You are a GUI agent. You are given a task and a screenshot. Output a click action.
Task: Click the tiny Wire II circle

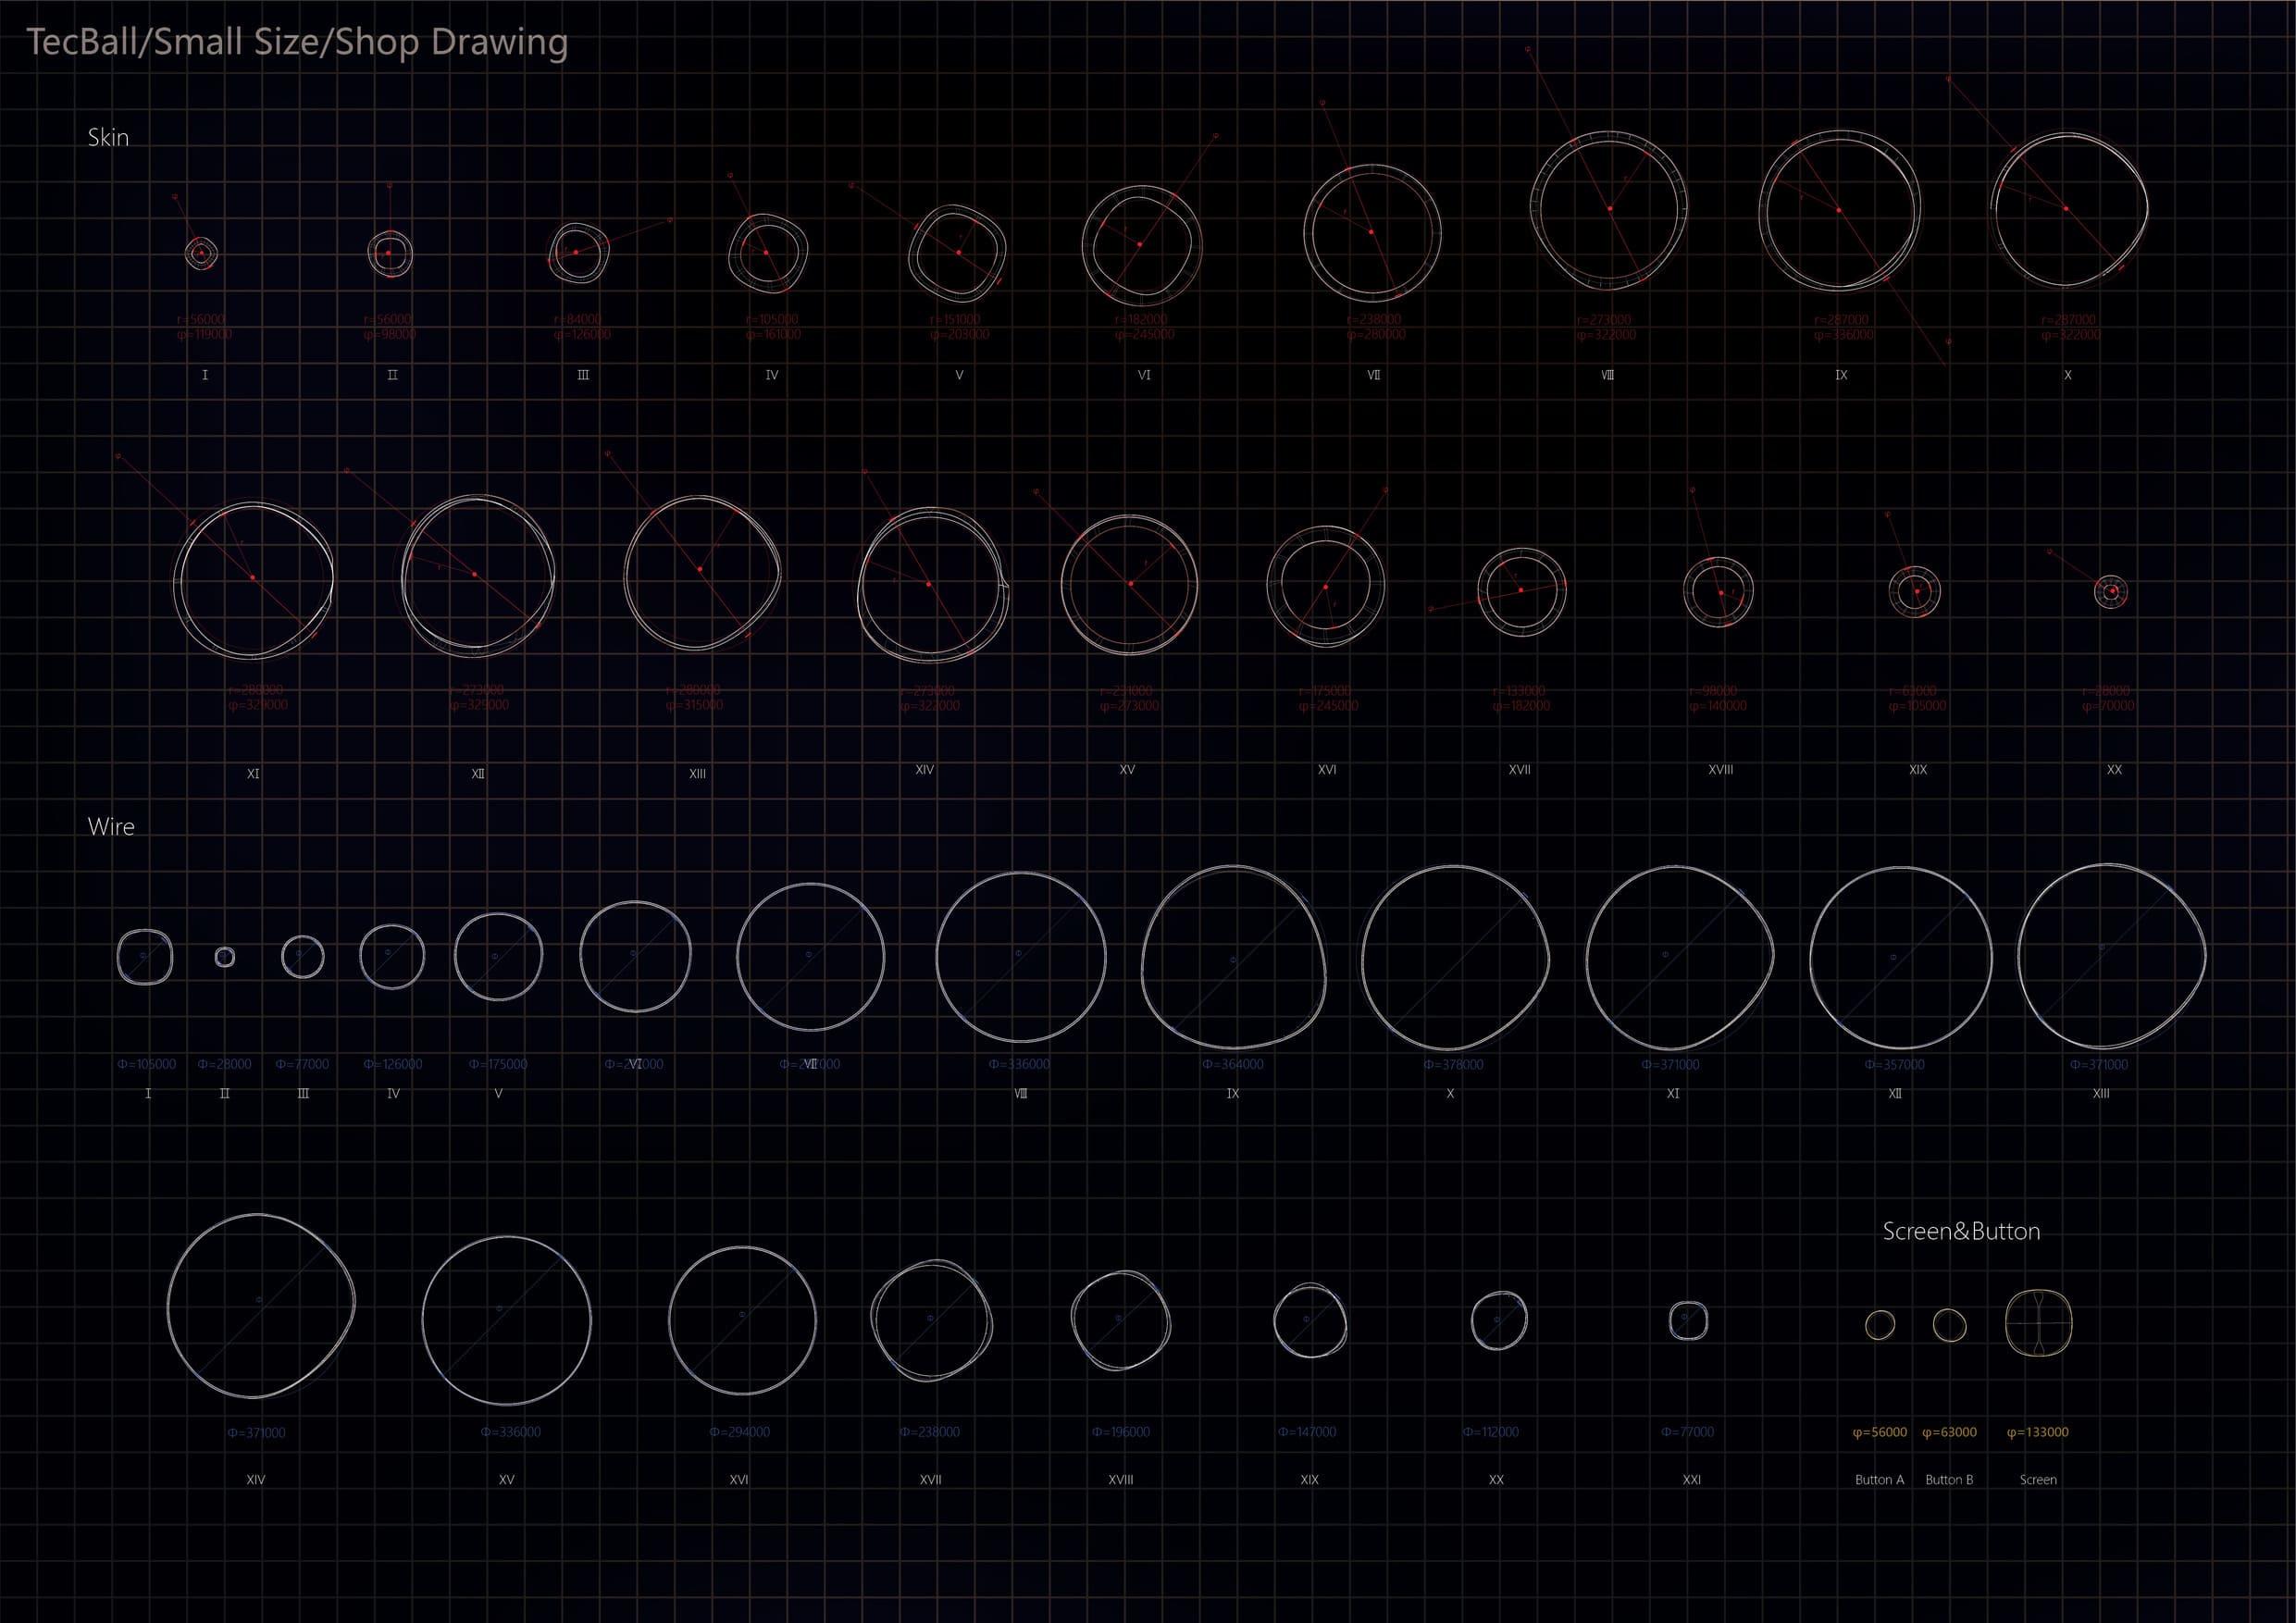[225, 957]
